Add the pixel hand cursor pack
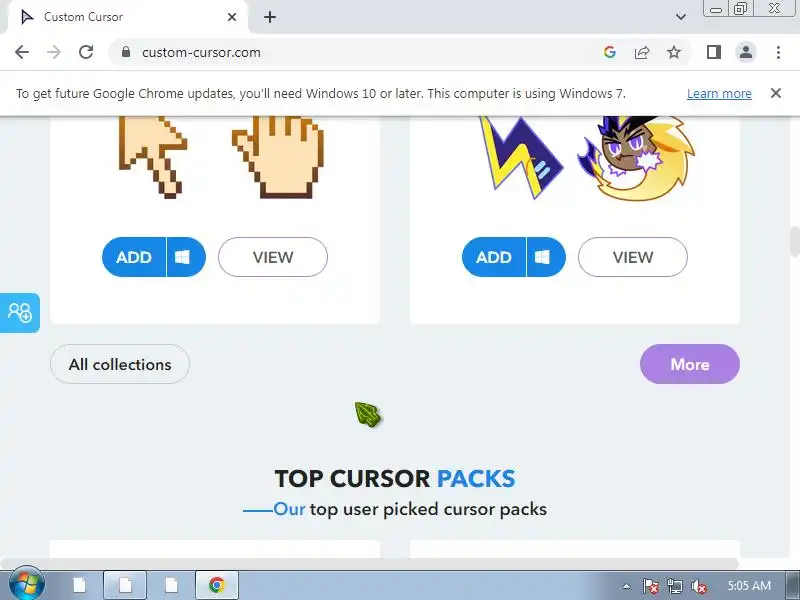This screenshot has width=800, height=600. [134, 257]
